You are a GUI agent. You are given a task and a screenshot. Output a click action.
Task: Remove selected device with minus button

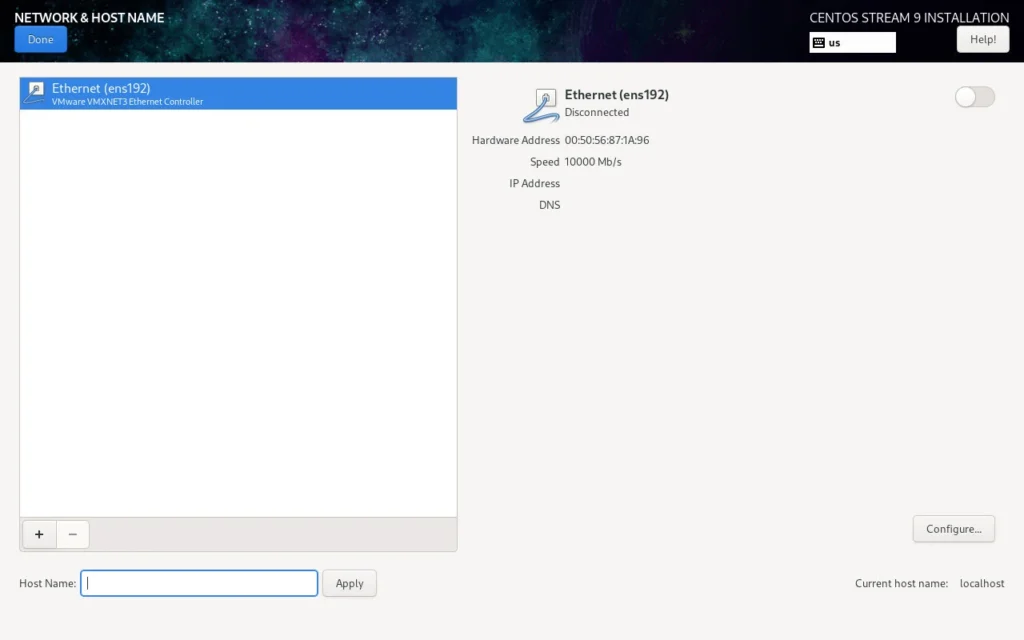(73, 534)
